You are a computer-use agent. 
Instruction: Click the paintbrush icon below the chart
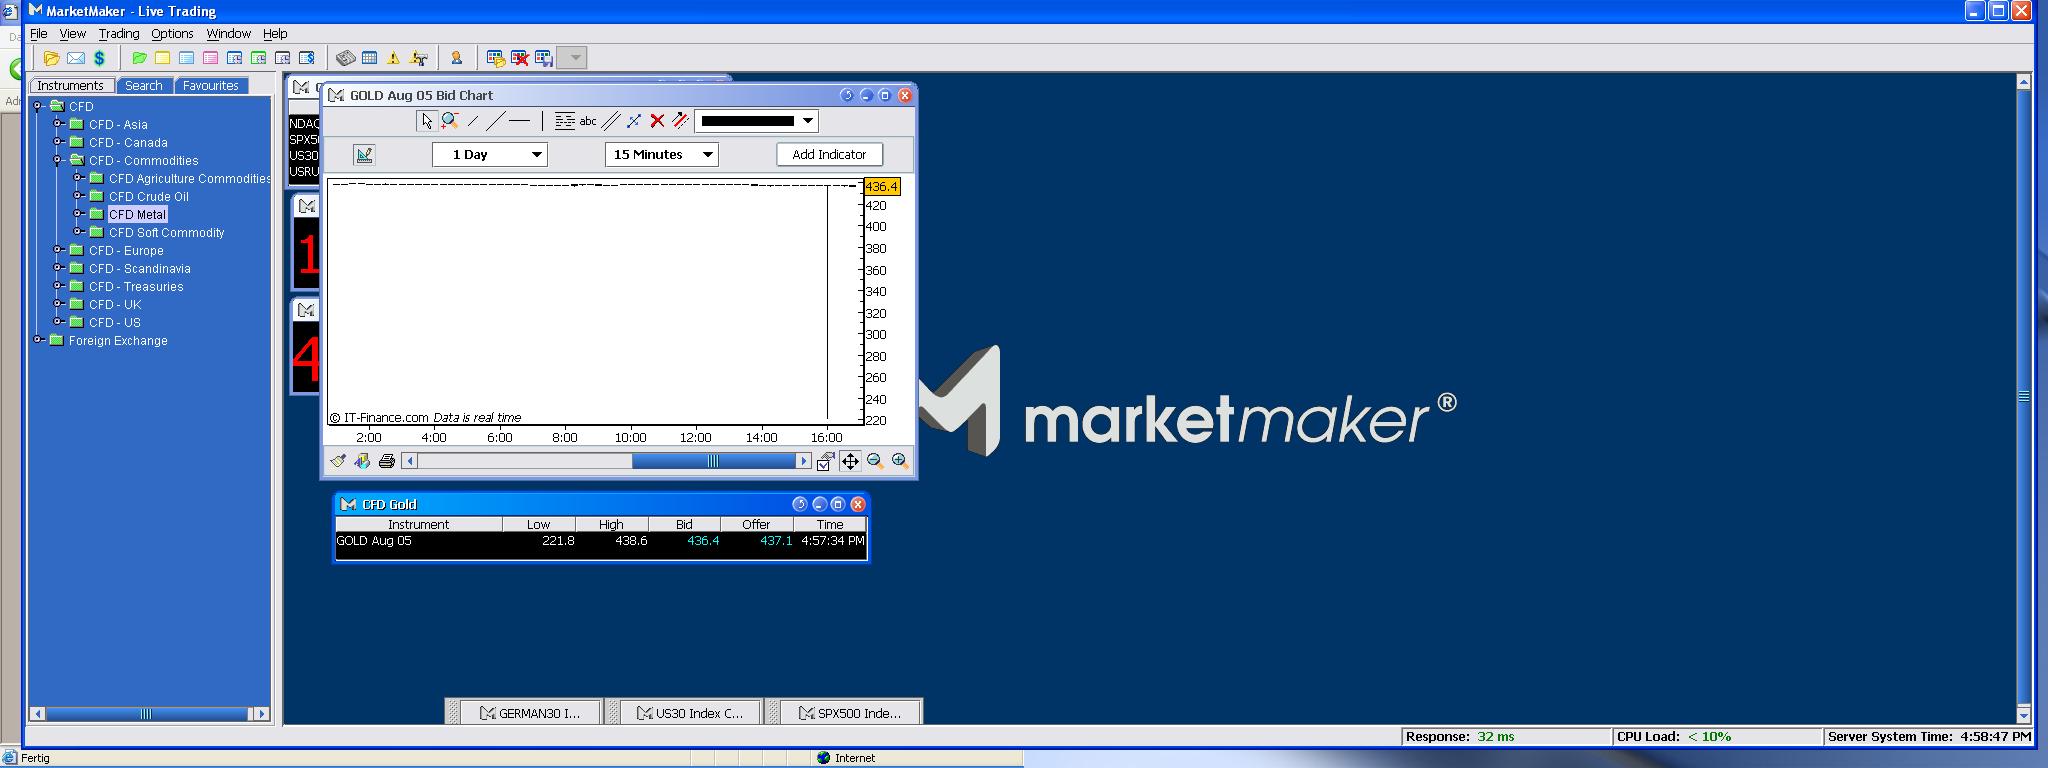[338, 461]
